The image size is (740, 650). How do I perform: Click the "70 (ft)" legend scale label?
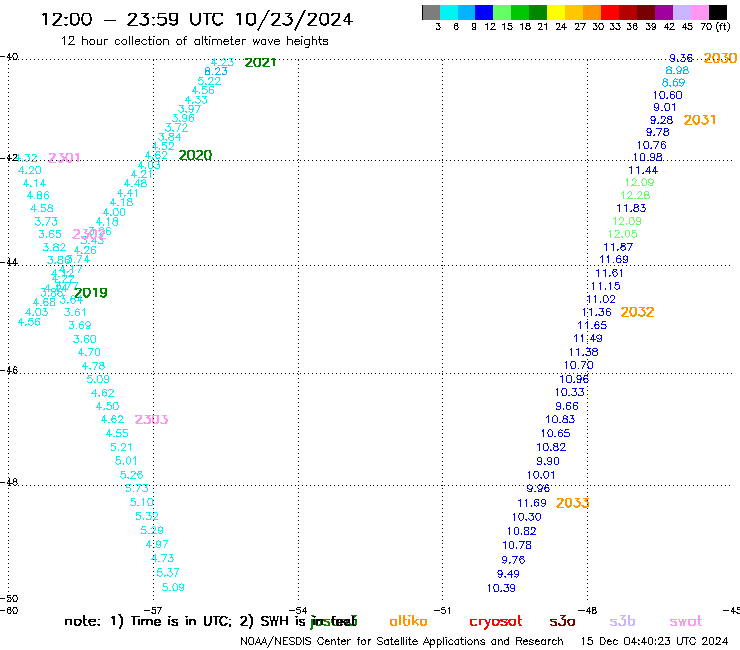click(715, 26)
